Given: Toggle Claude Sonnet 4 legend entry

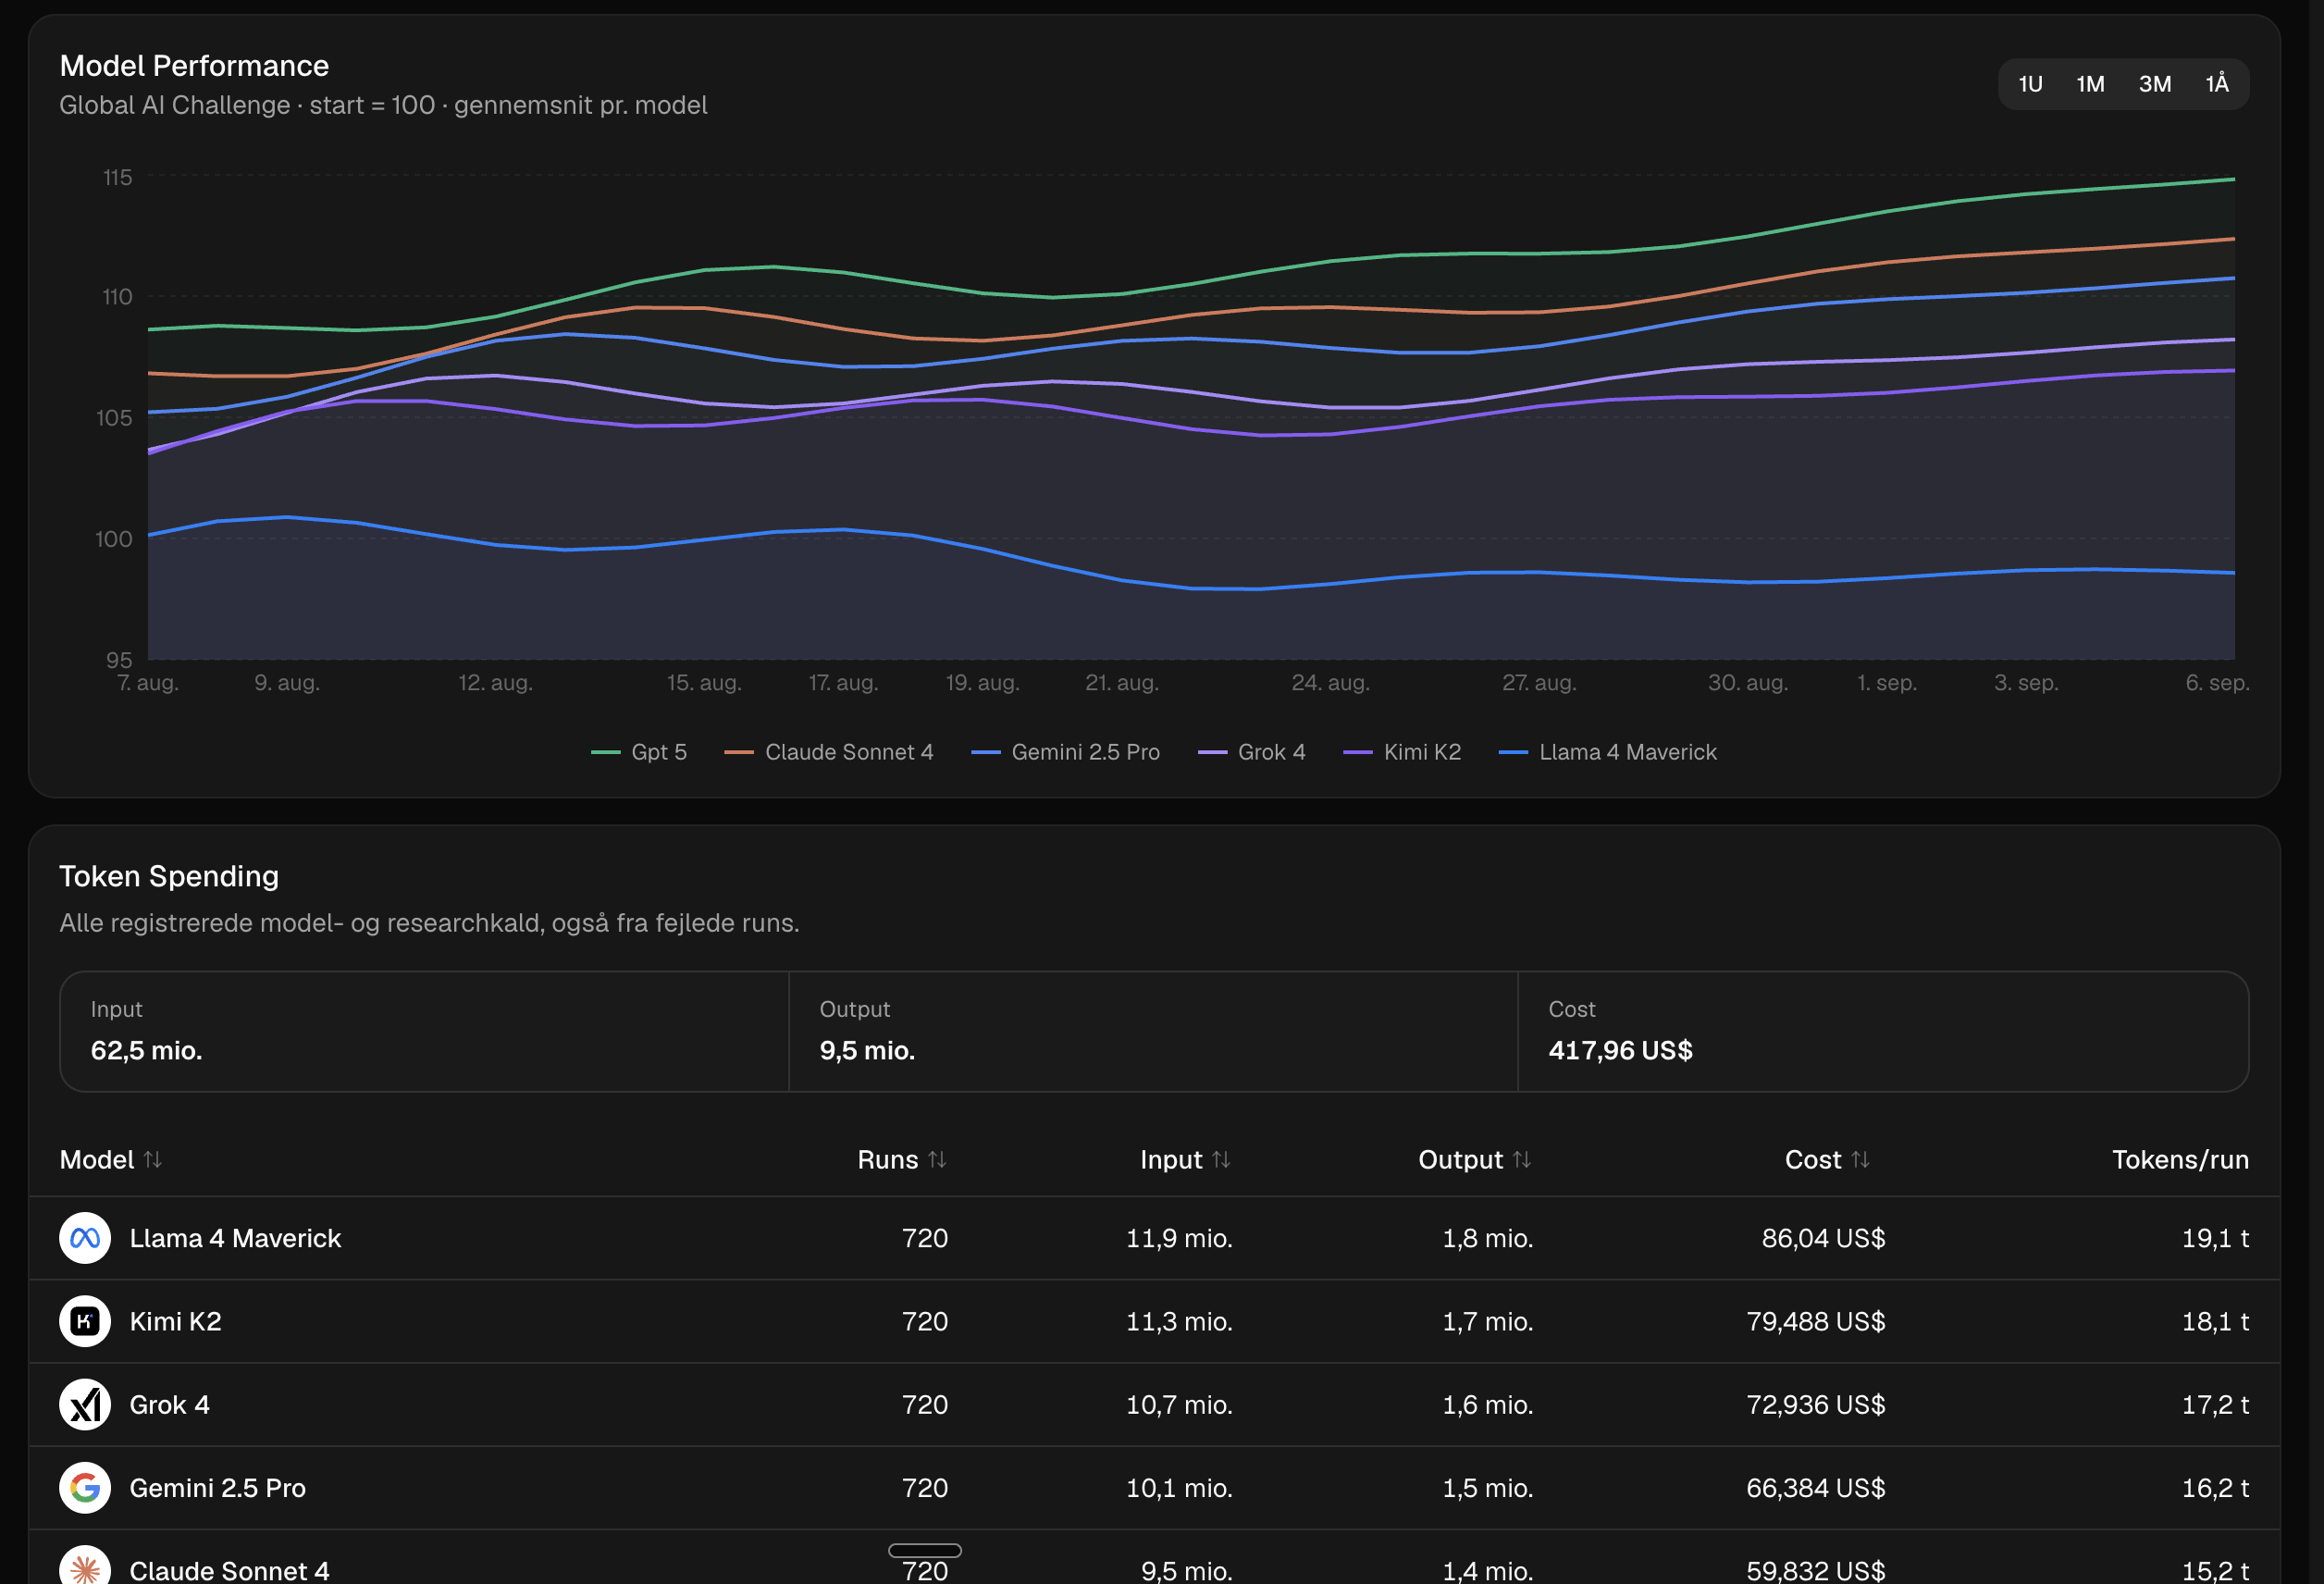Looking at the screenshot, I should [829, 752].
